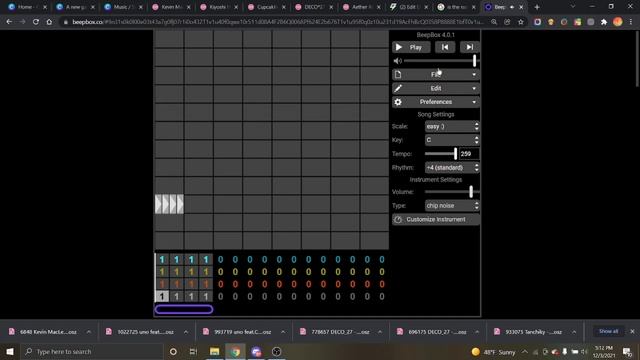Open the File menu dropdown
640x360 pixels.
pos(436,75)
